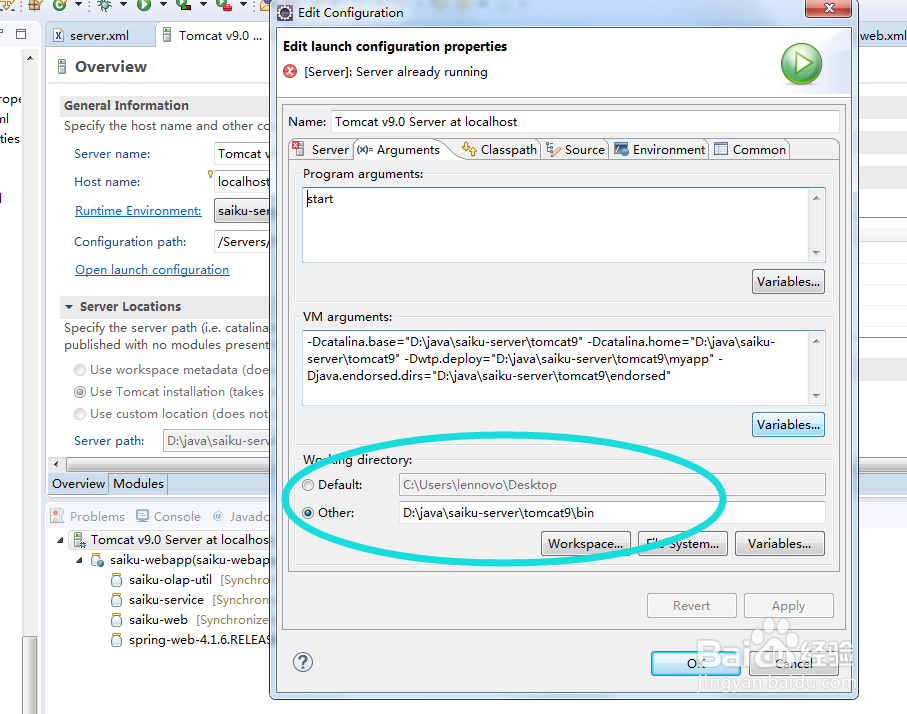The width and height of the screenshot is (907, 714).
Task: Switch to Overview bottom tab
Action: pos(78,484)
